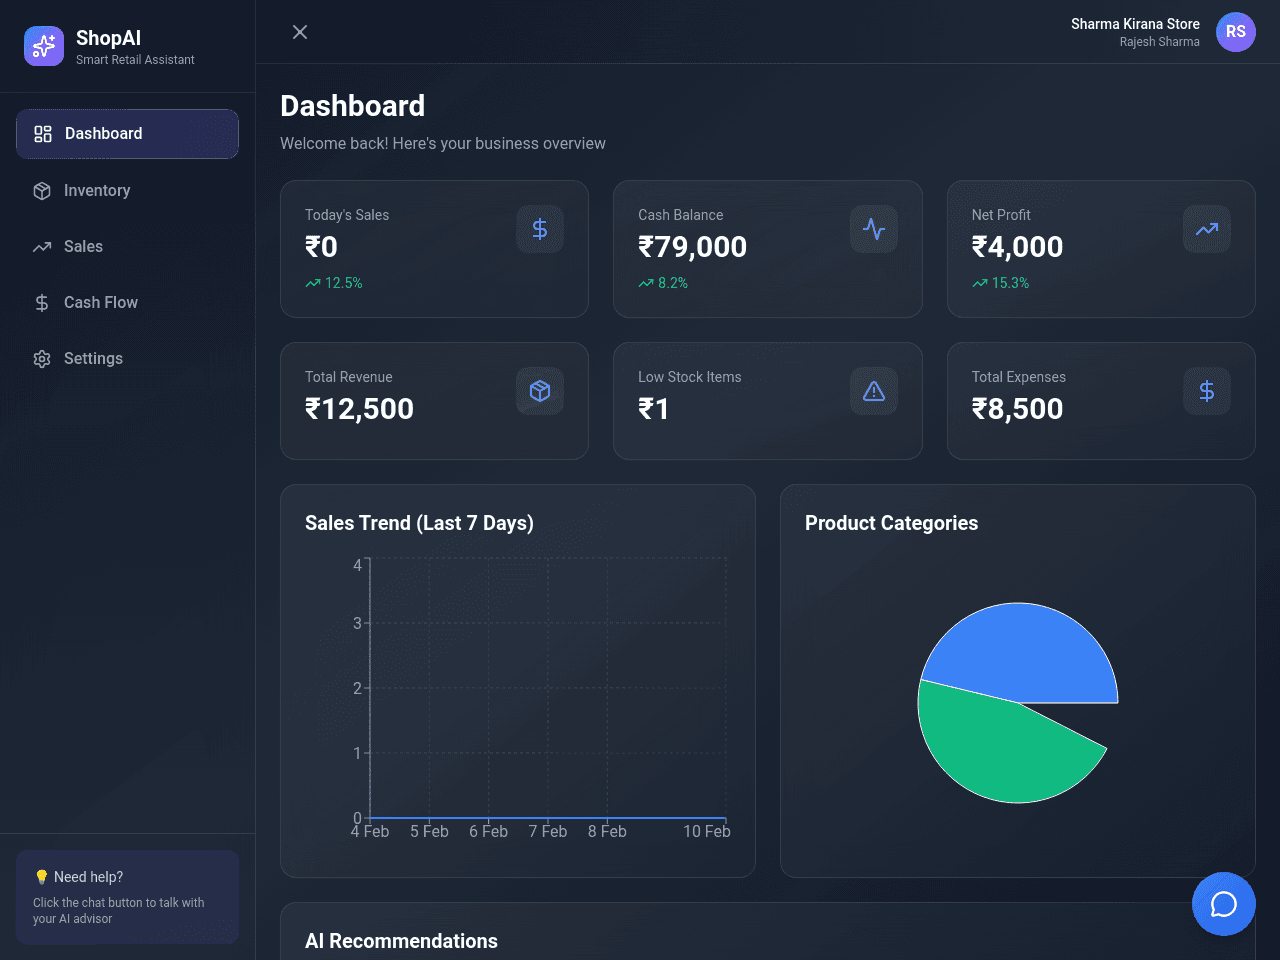The height and width of the screenshot is (960, 1280).
Task: Click the 7 Feb label on sales chart
Action: pos(548,831)
